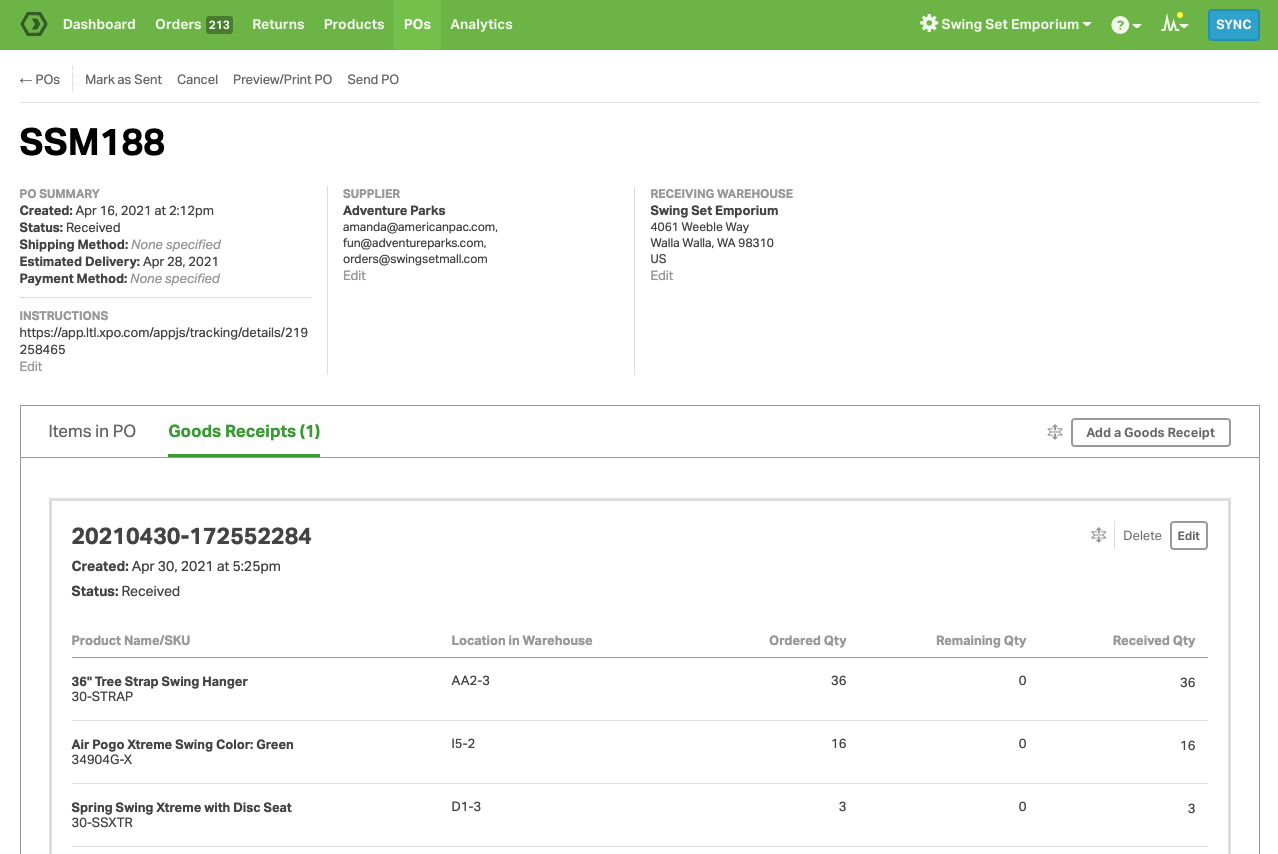Go to the Analytics section
Image resolution: width=1278 pixels, height=854 pixels.
point(481,24)
